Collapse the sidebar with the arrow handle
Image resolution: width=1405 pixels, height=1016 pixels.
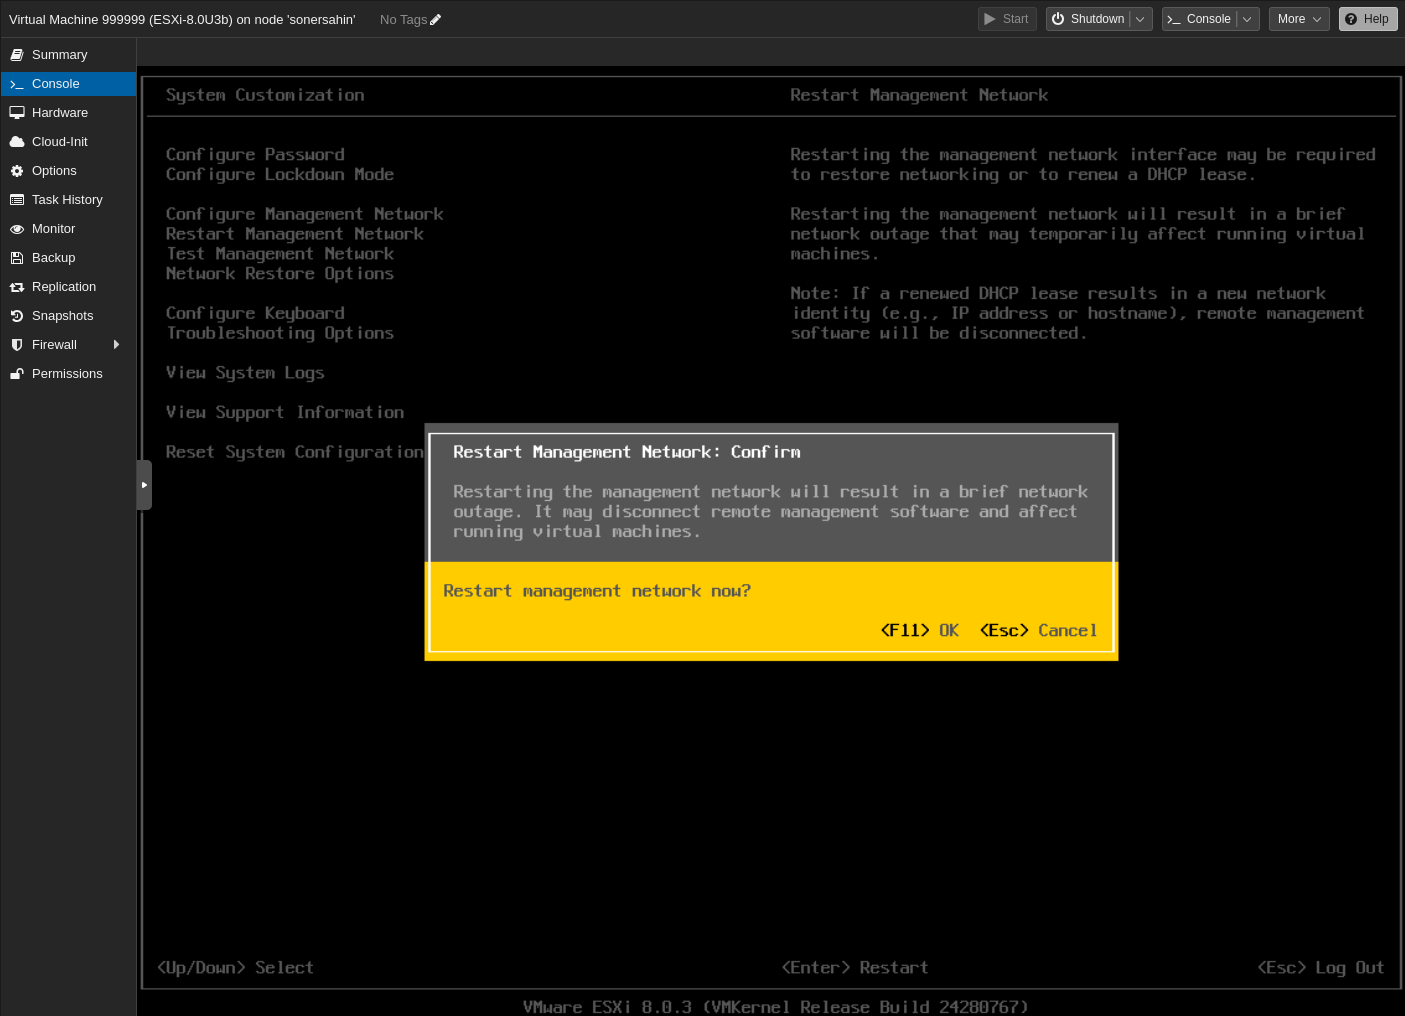coord(144,484)
